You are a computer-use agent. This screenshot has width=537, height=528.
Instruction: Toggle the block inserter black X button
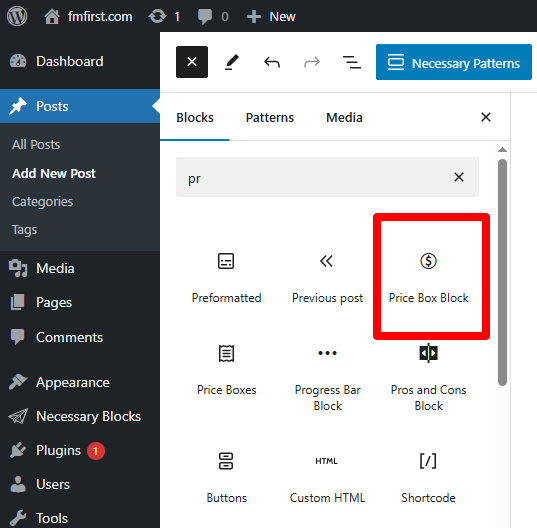(x=192, y=62)
